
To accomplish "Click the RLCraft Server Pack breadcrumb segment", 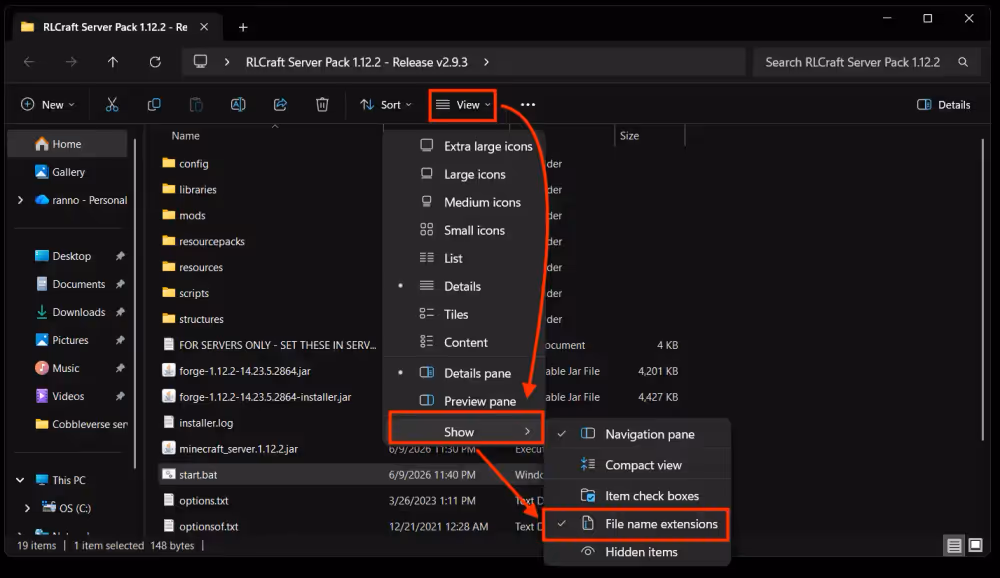I will pos(357,62).
